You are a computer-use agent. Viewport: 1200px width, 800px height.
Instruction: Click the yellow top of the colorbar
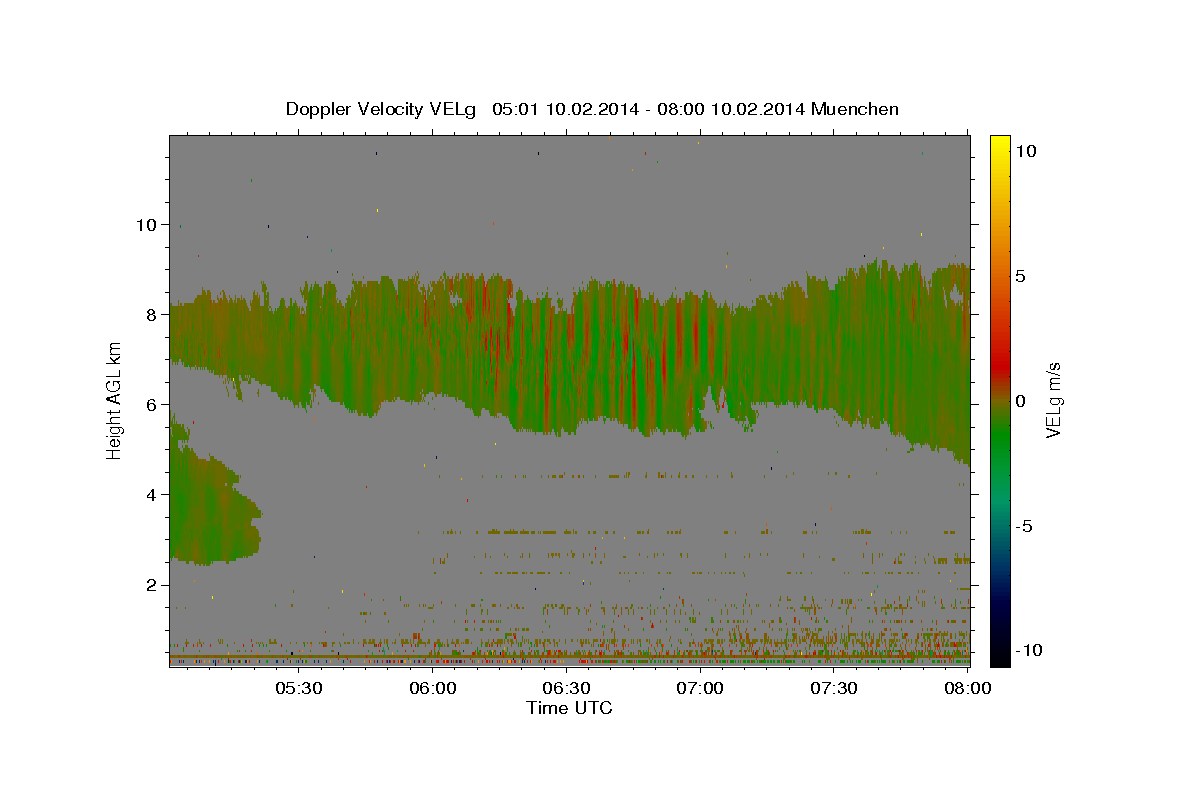pyautogui.click(x=999, y=145)
